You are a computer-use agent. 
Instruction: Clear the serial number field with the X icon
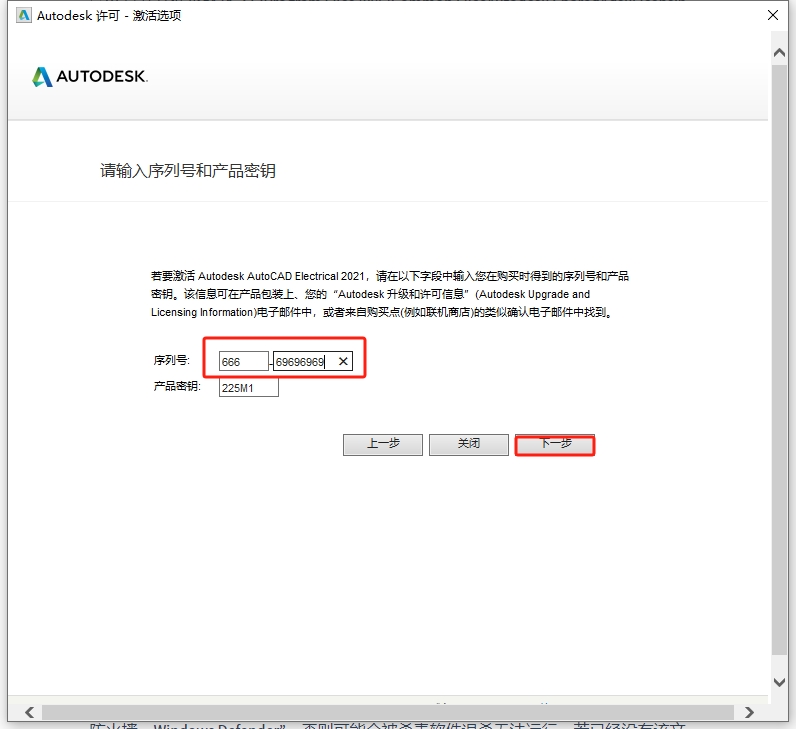click(343, 361)
